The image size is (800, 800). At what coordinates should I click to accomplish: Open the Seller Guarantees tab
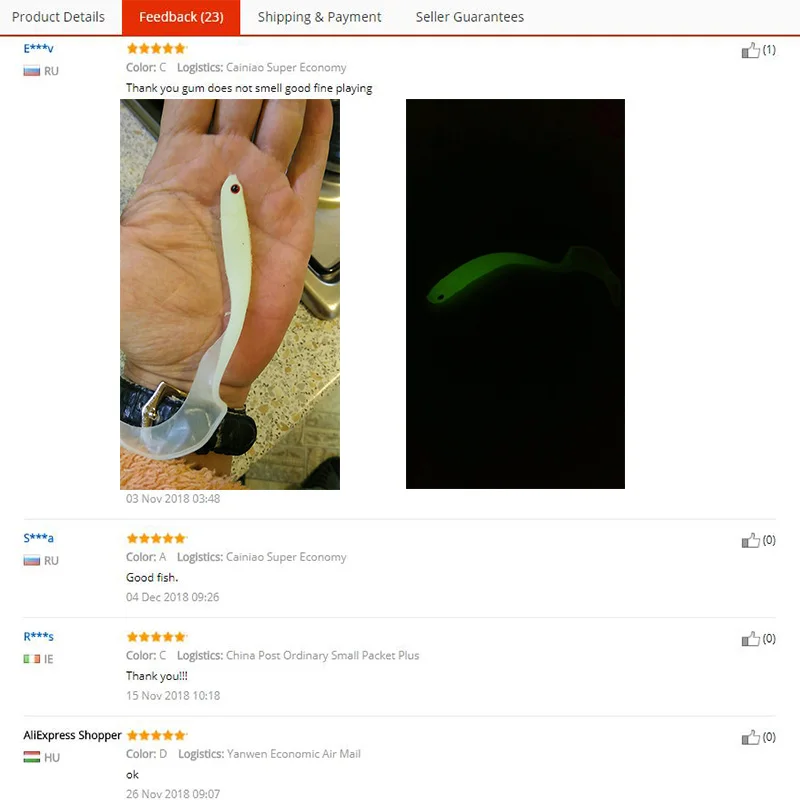click(469, 17)
